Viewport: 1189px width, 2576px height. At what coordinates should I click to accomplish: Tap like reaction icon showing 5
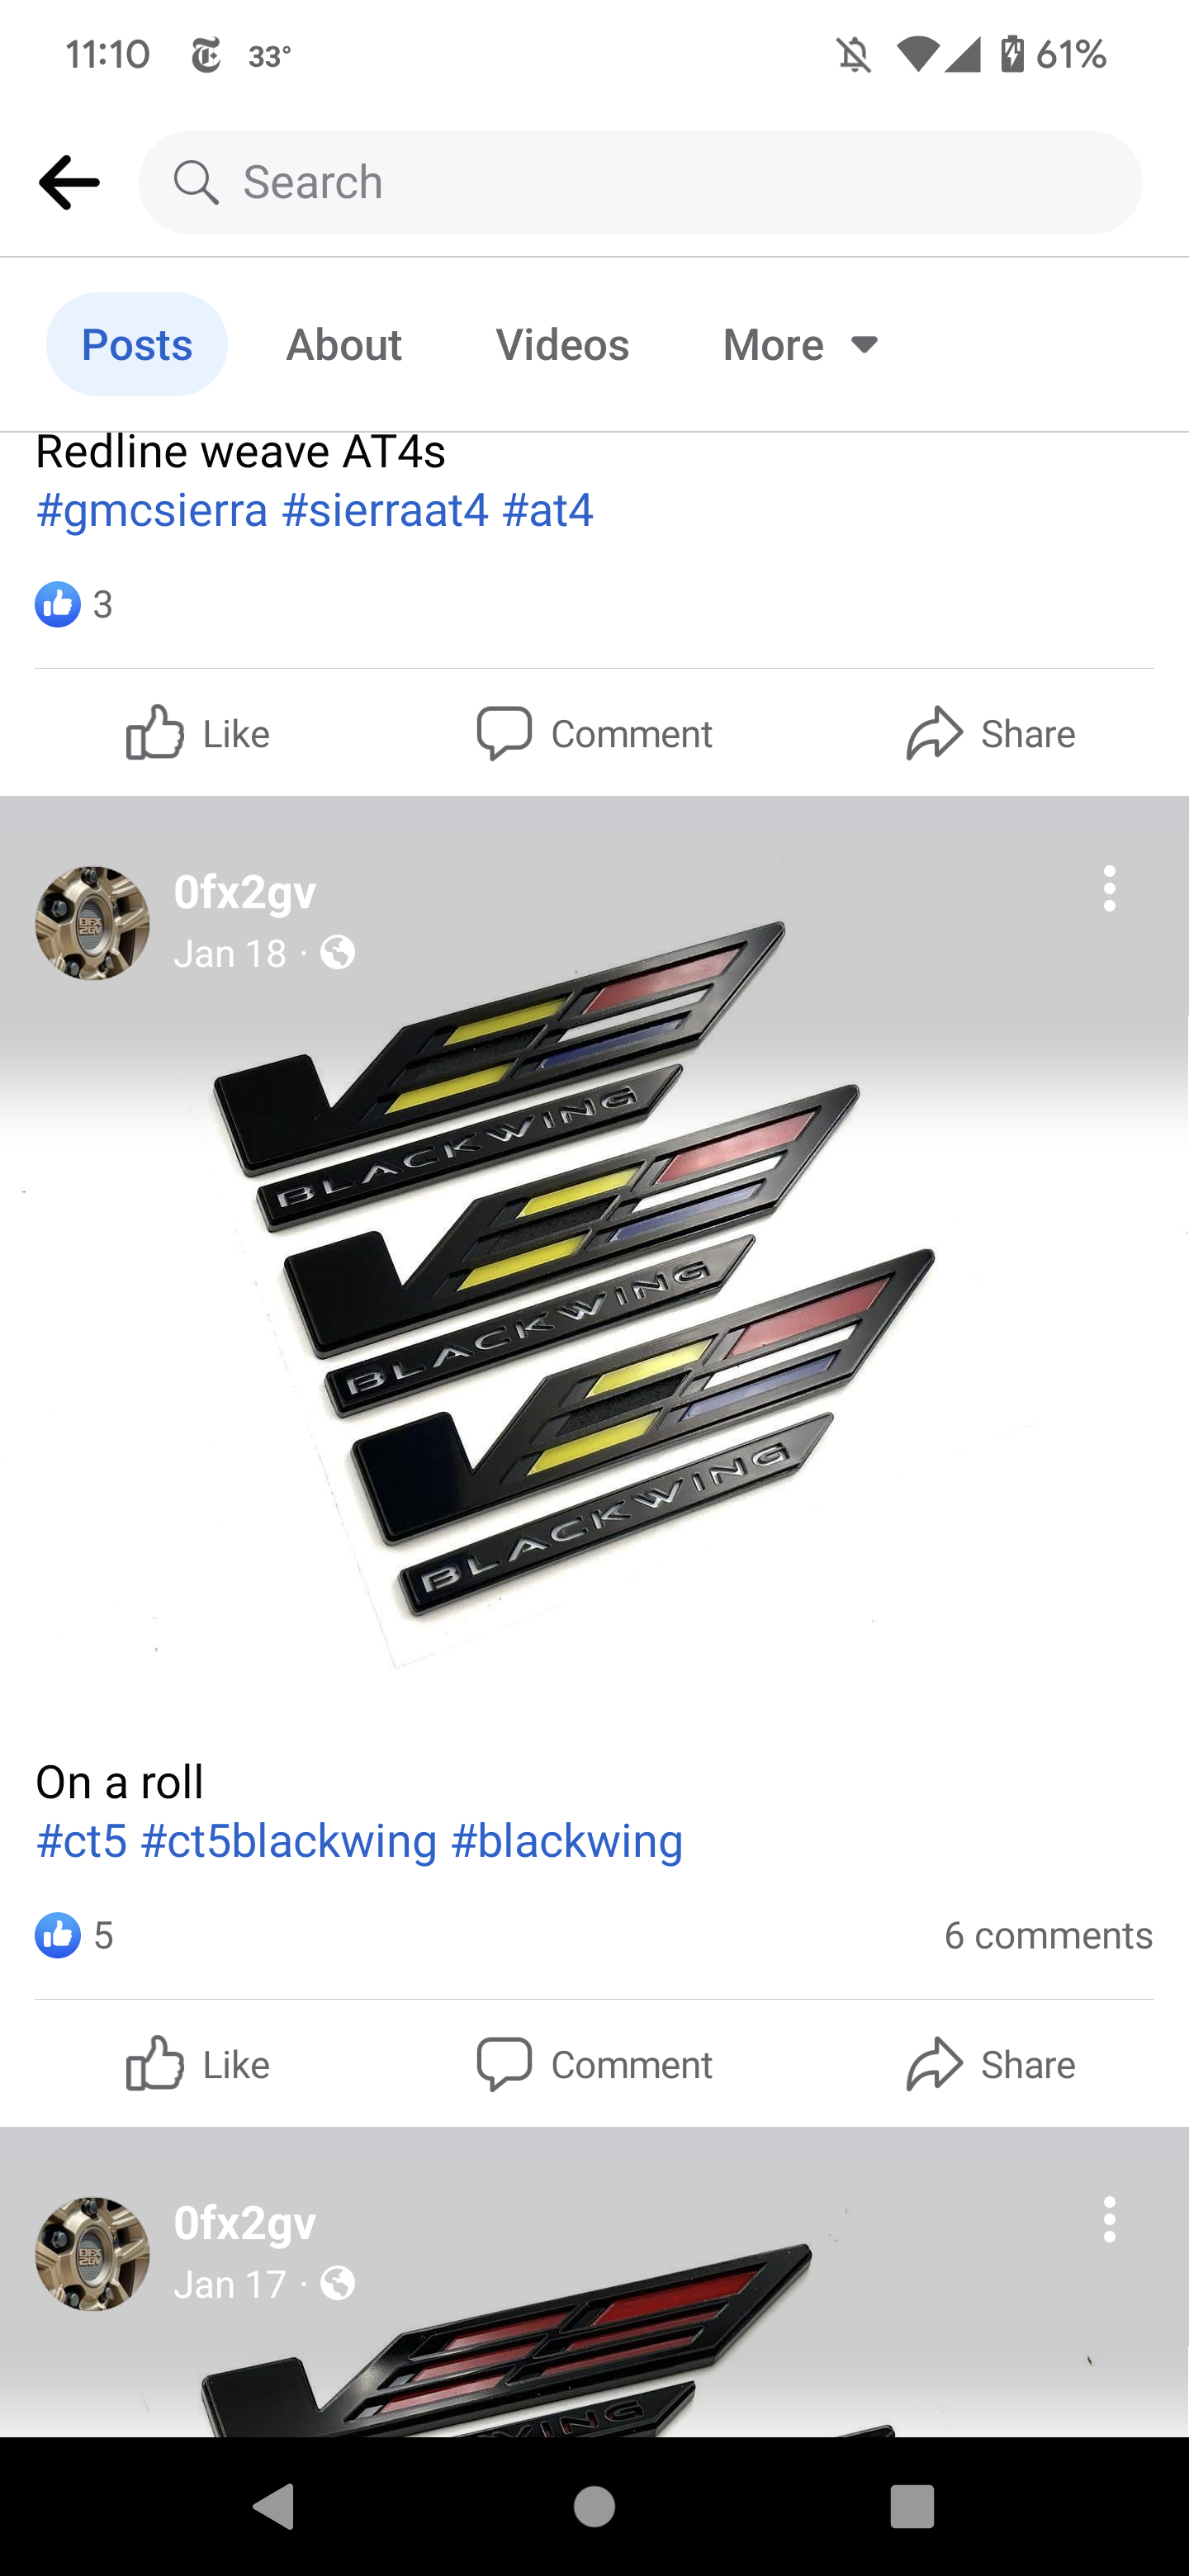click(58, 1934)
